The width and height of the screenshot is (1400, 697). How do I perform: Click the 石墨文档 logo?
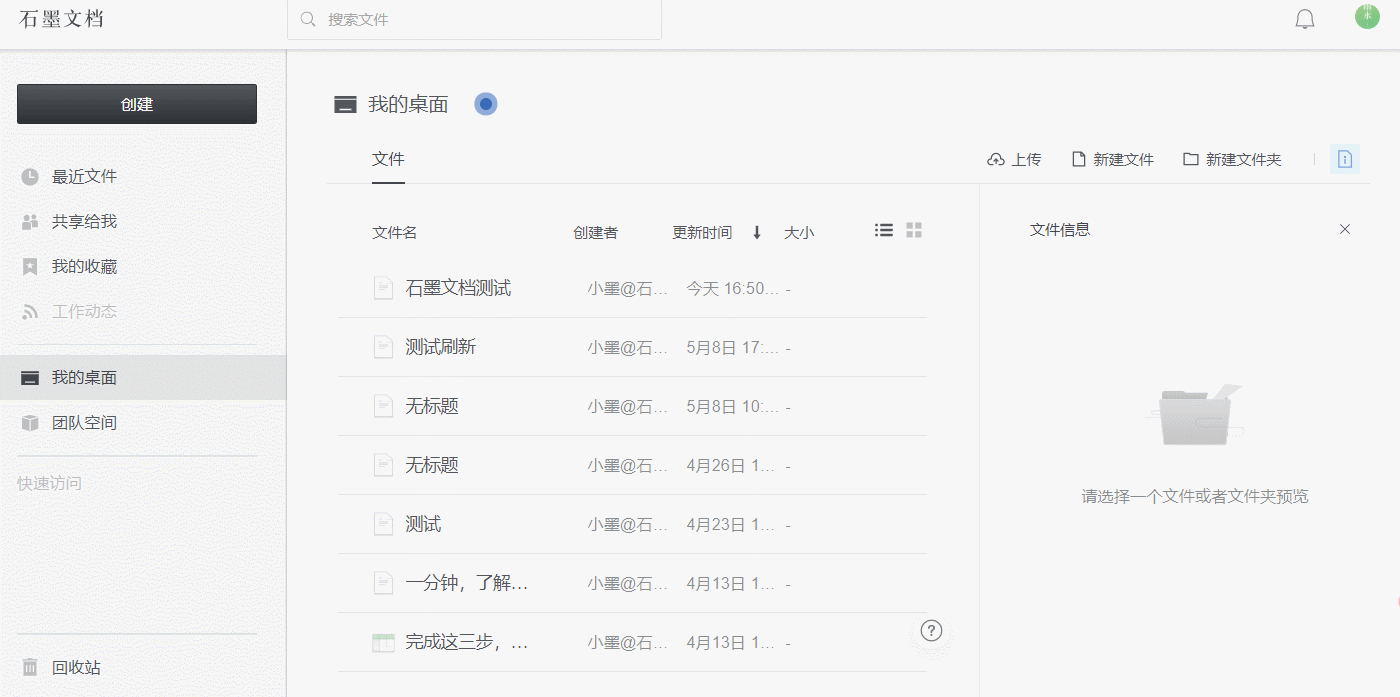pyautogui.click(x=61, y=19)
